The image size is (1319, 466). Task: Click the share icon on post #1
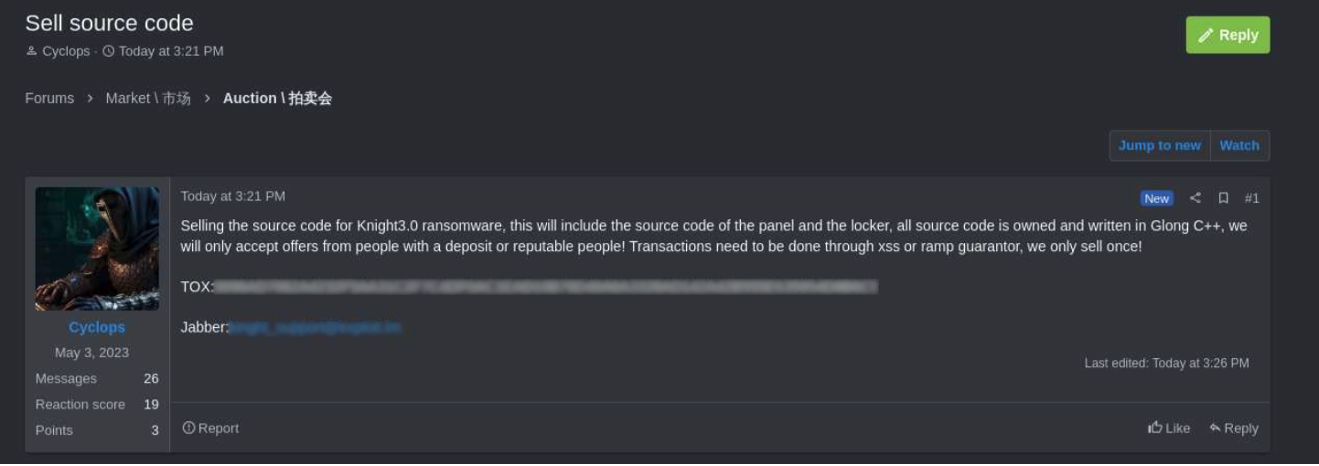(1195, 198)
